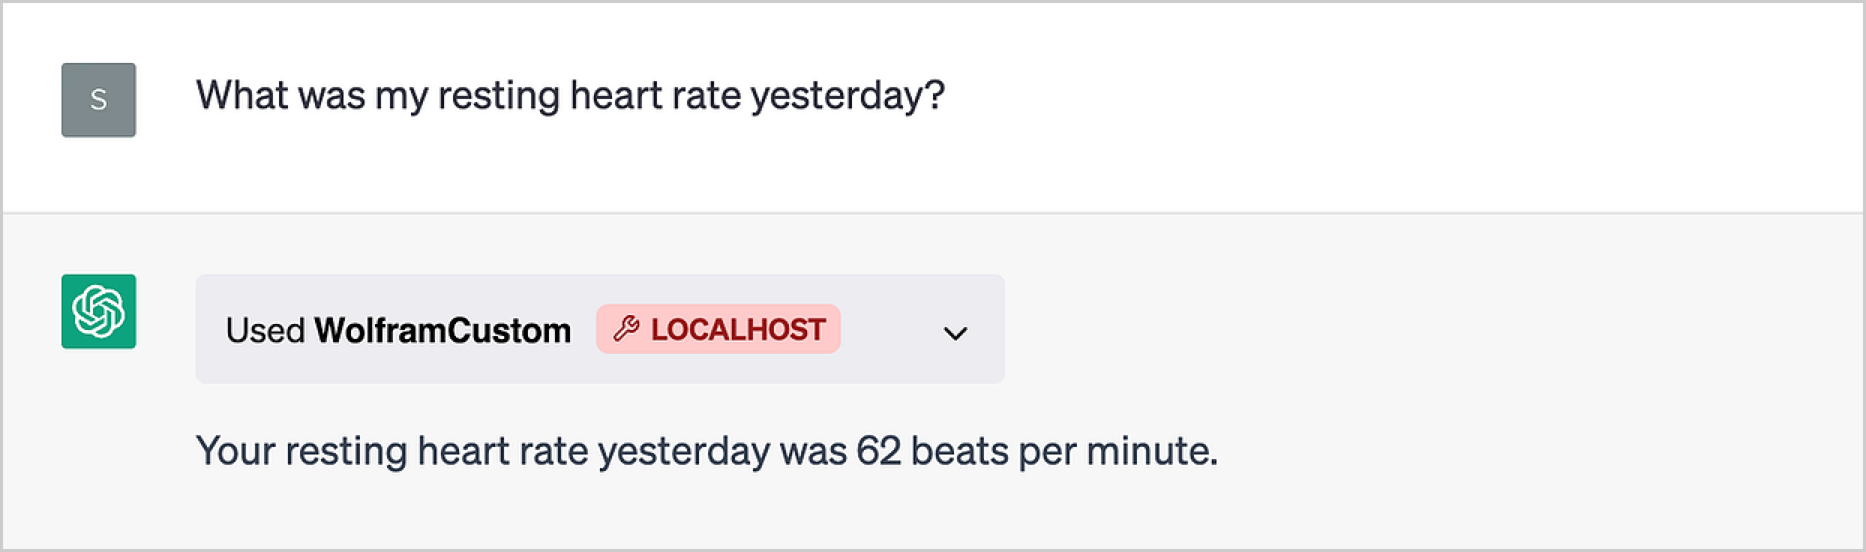Click empty space between LOCALHOST badge and chevron
The image size is (1866, 552).
(x=890, y=329)
